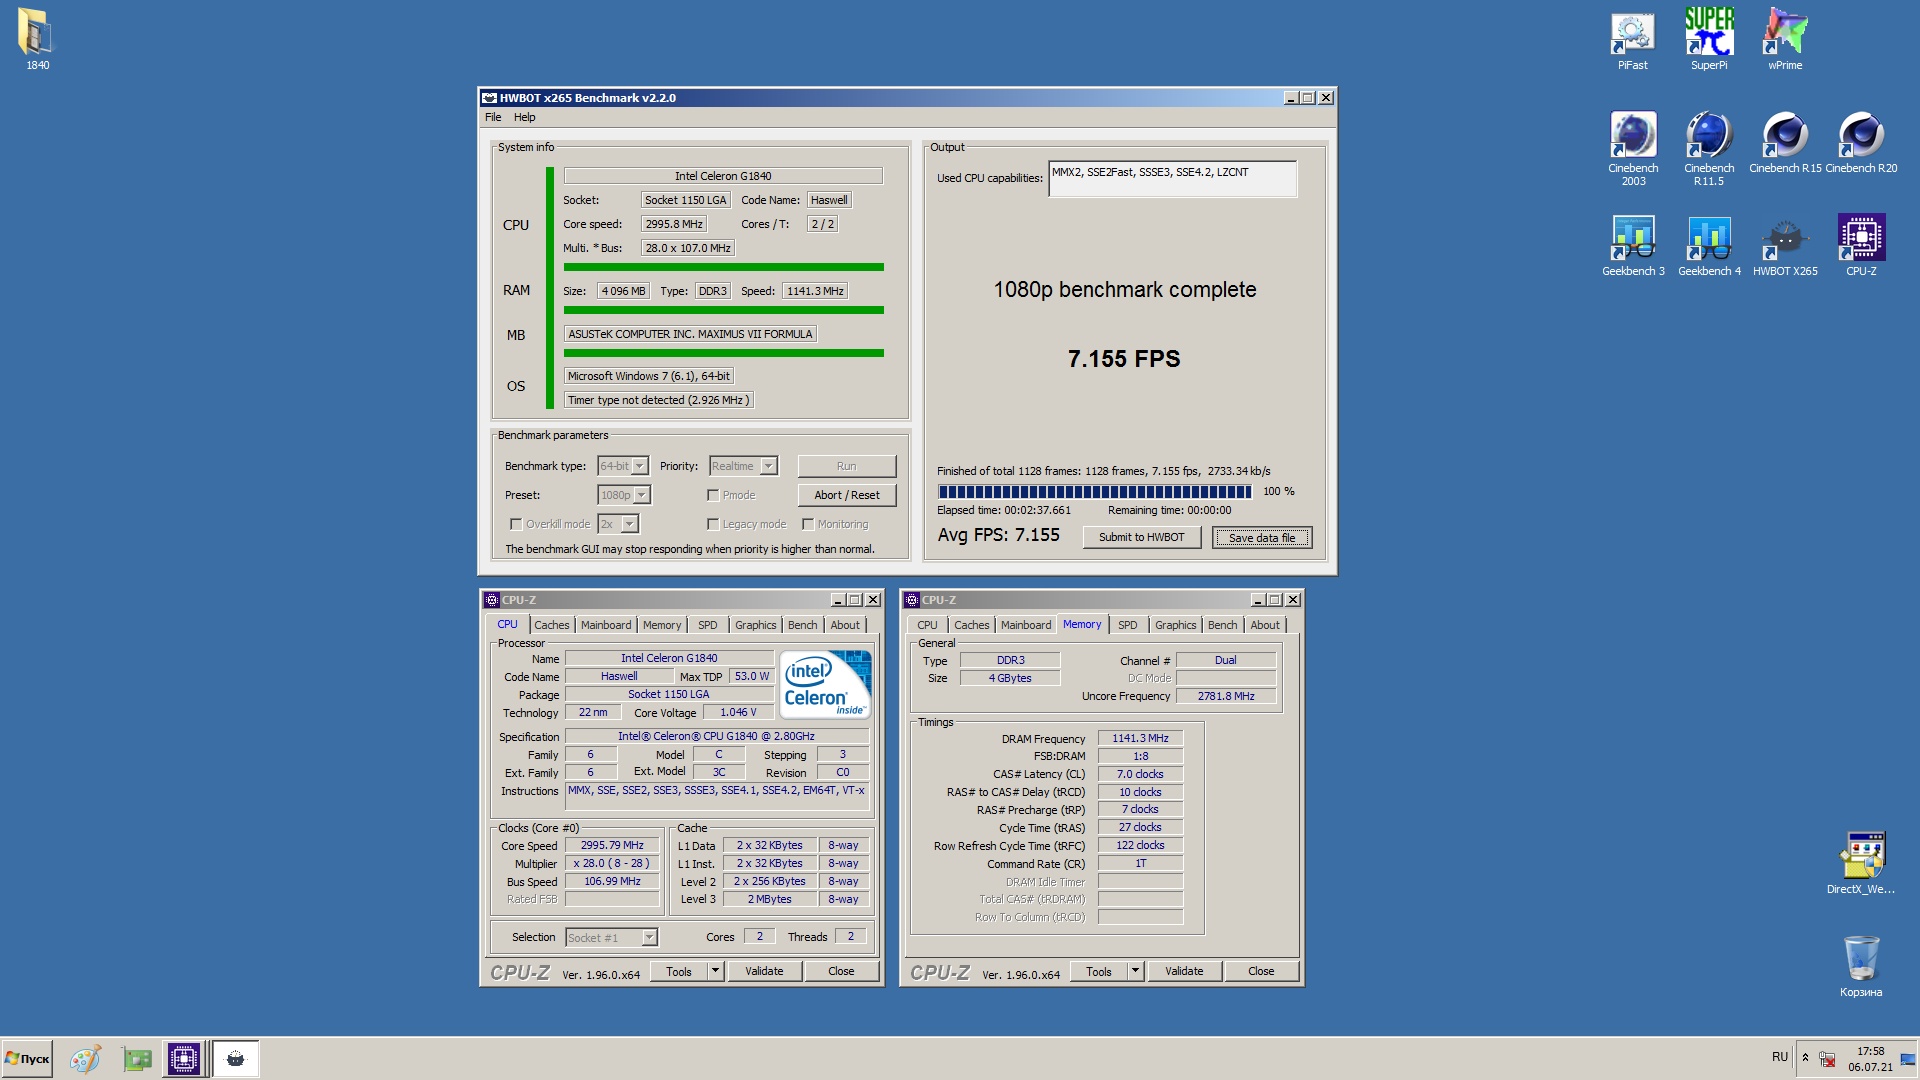Switch to Caches tab in left CPU-Z
Viewport: 1920px width, 1080px height.
coord(552,625)
